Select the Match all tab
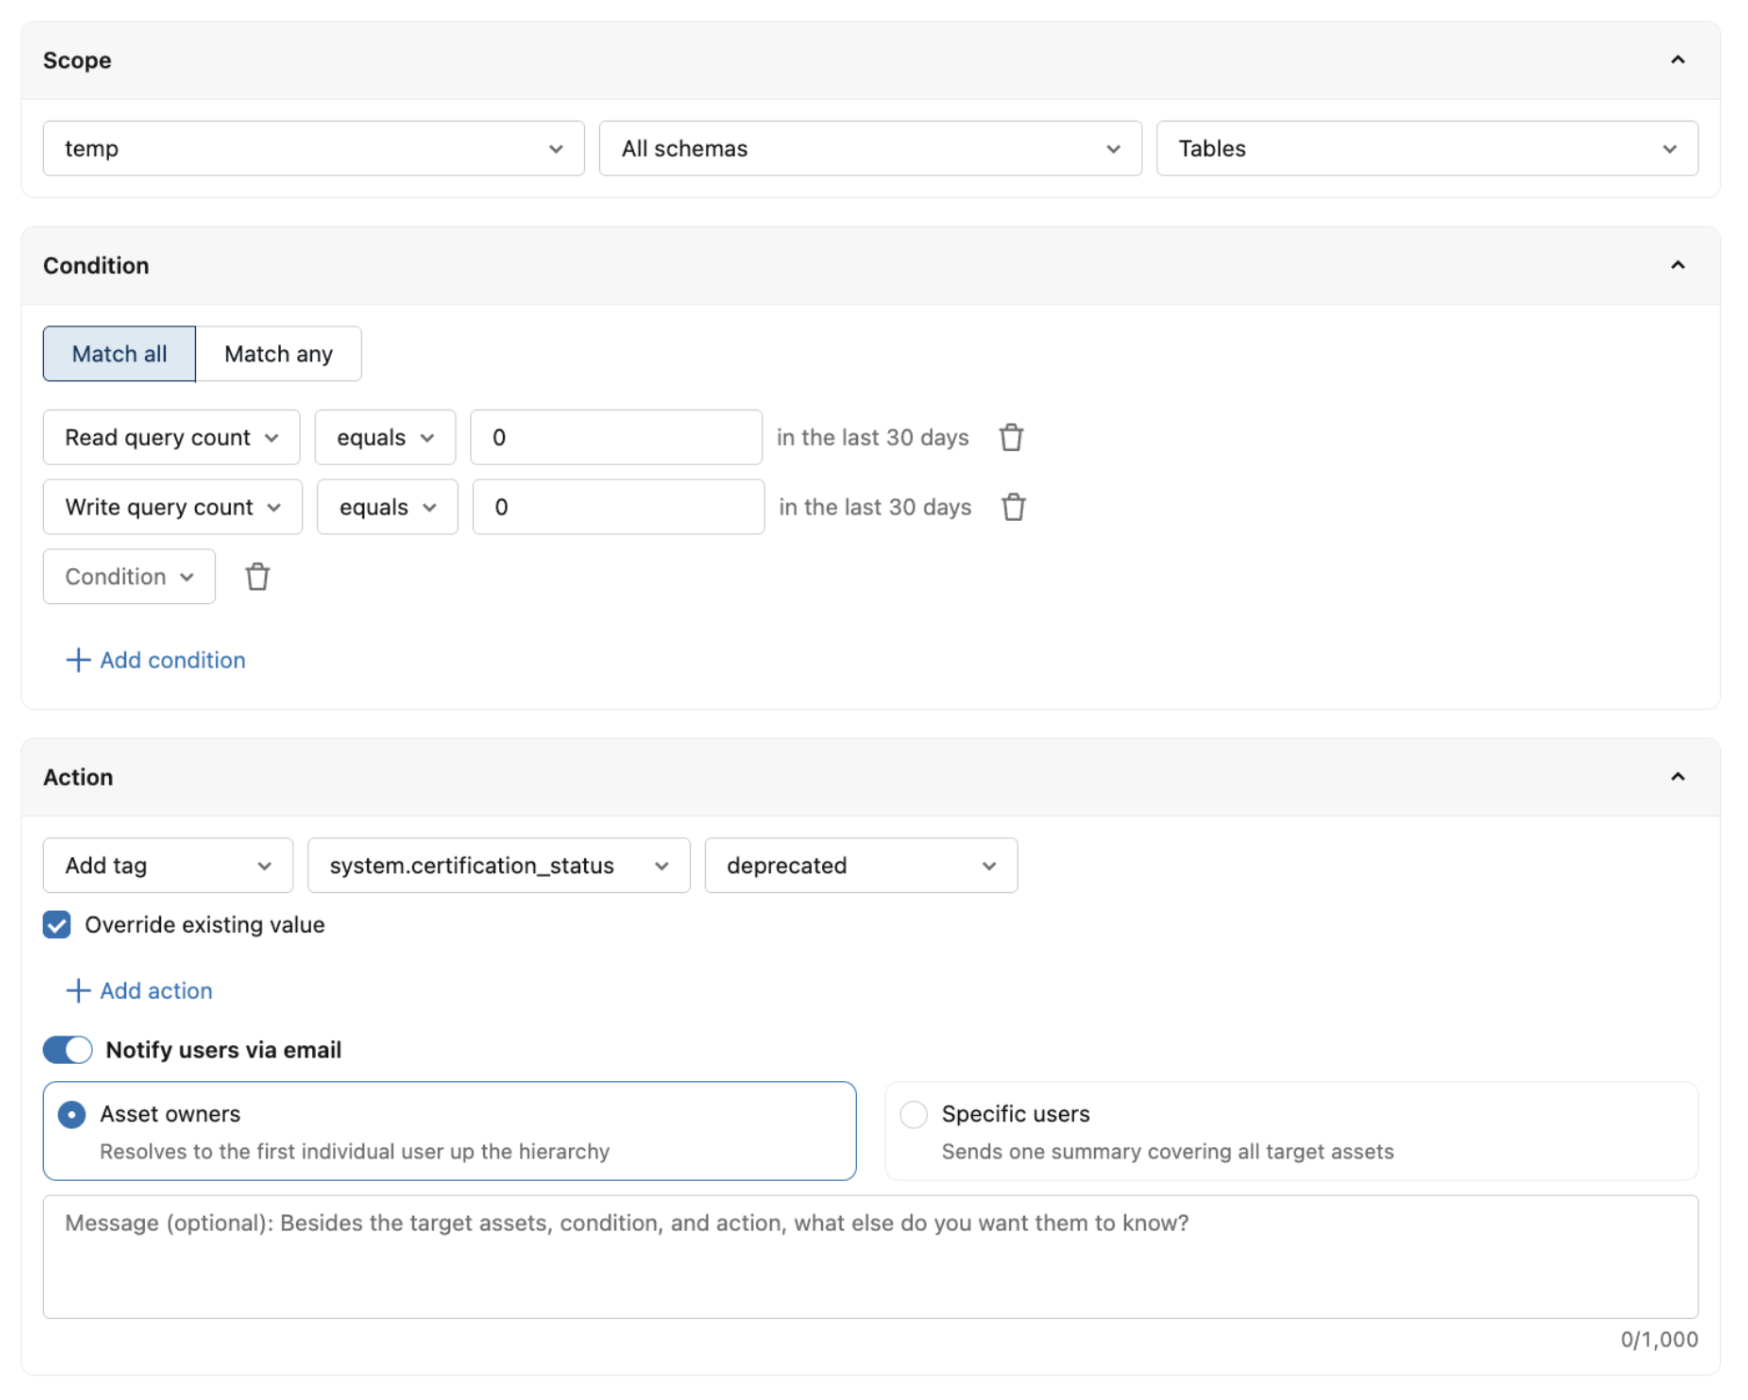Screen dimensions: 1748x1400 click(x=119, y=353)
